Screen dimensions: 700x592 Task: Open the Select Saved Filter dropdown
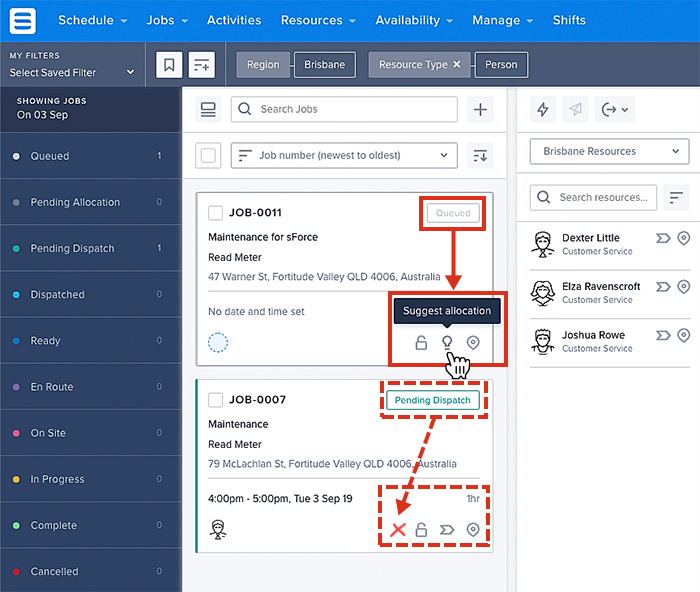click(x=72, y=72)
